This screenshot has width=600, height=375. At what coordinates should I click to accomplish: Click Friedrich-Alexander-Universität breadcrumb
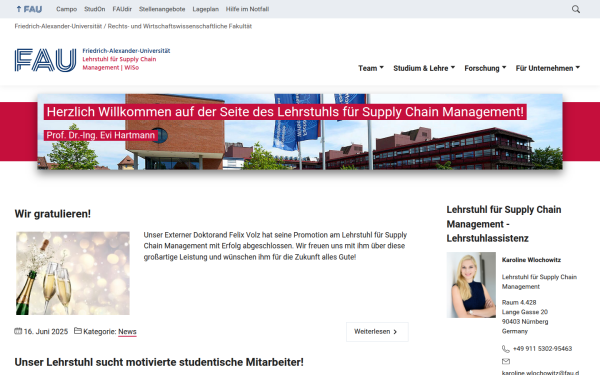coord(58,26)
